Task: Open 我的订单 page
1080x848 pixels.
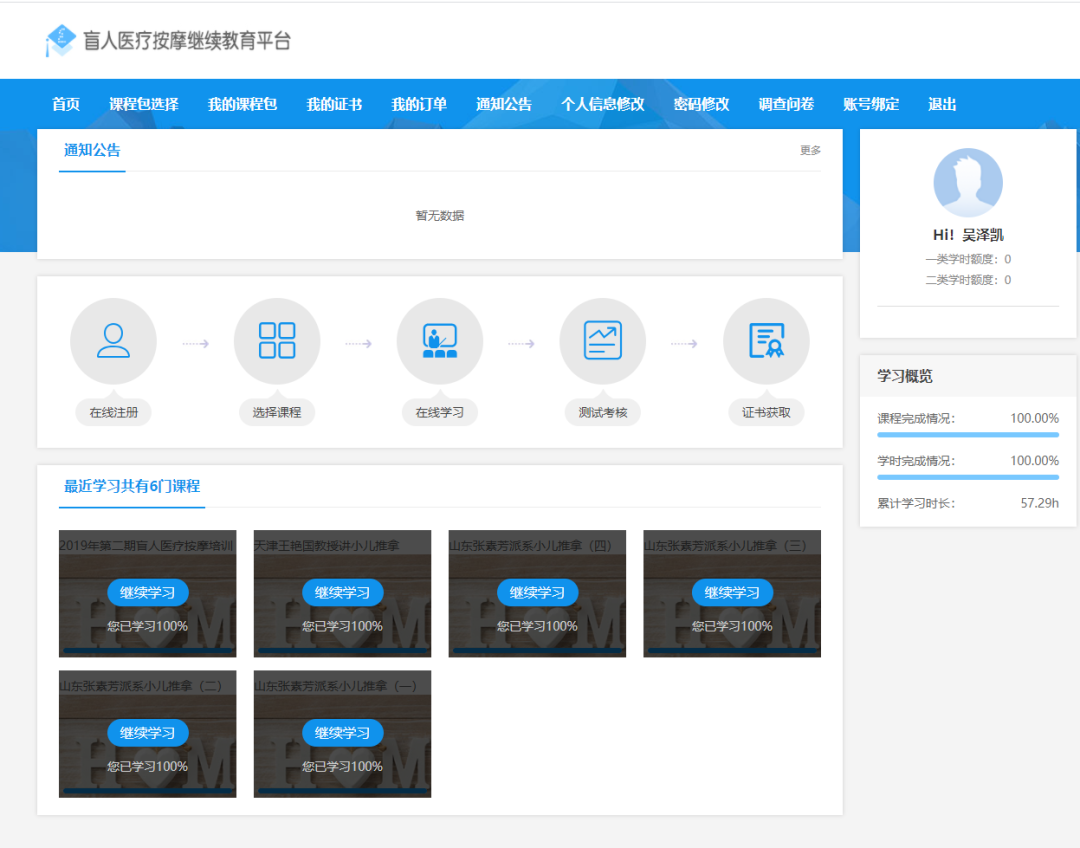Action: coord(419,104)
